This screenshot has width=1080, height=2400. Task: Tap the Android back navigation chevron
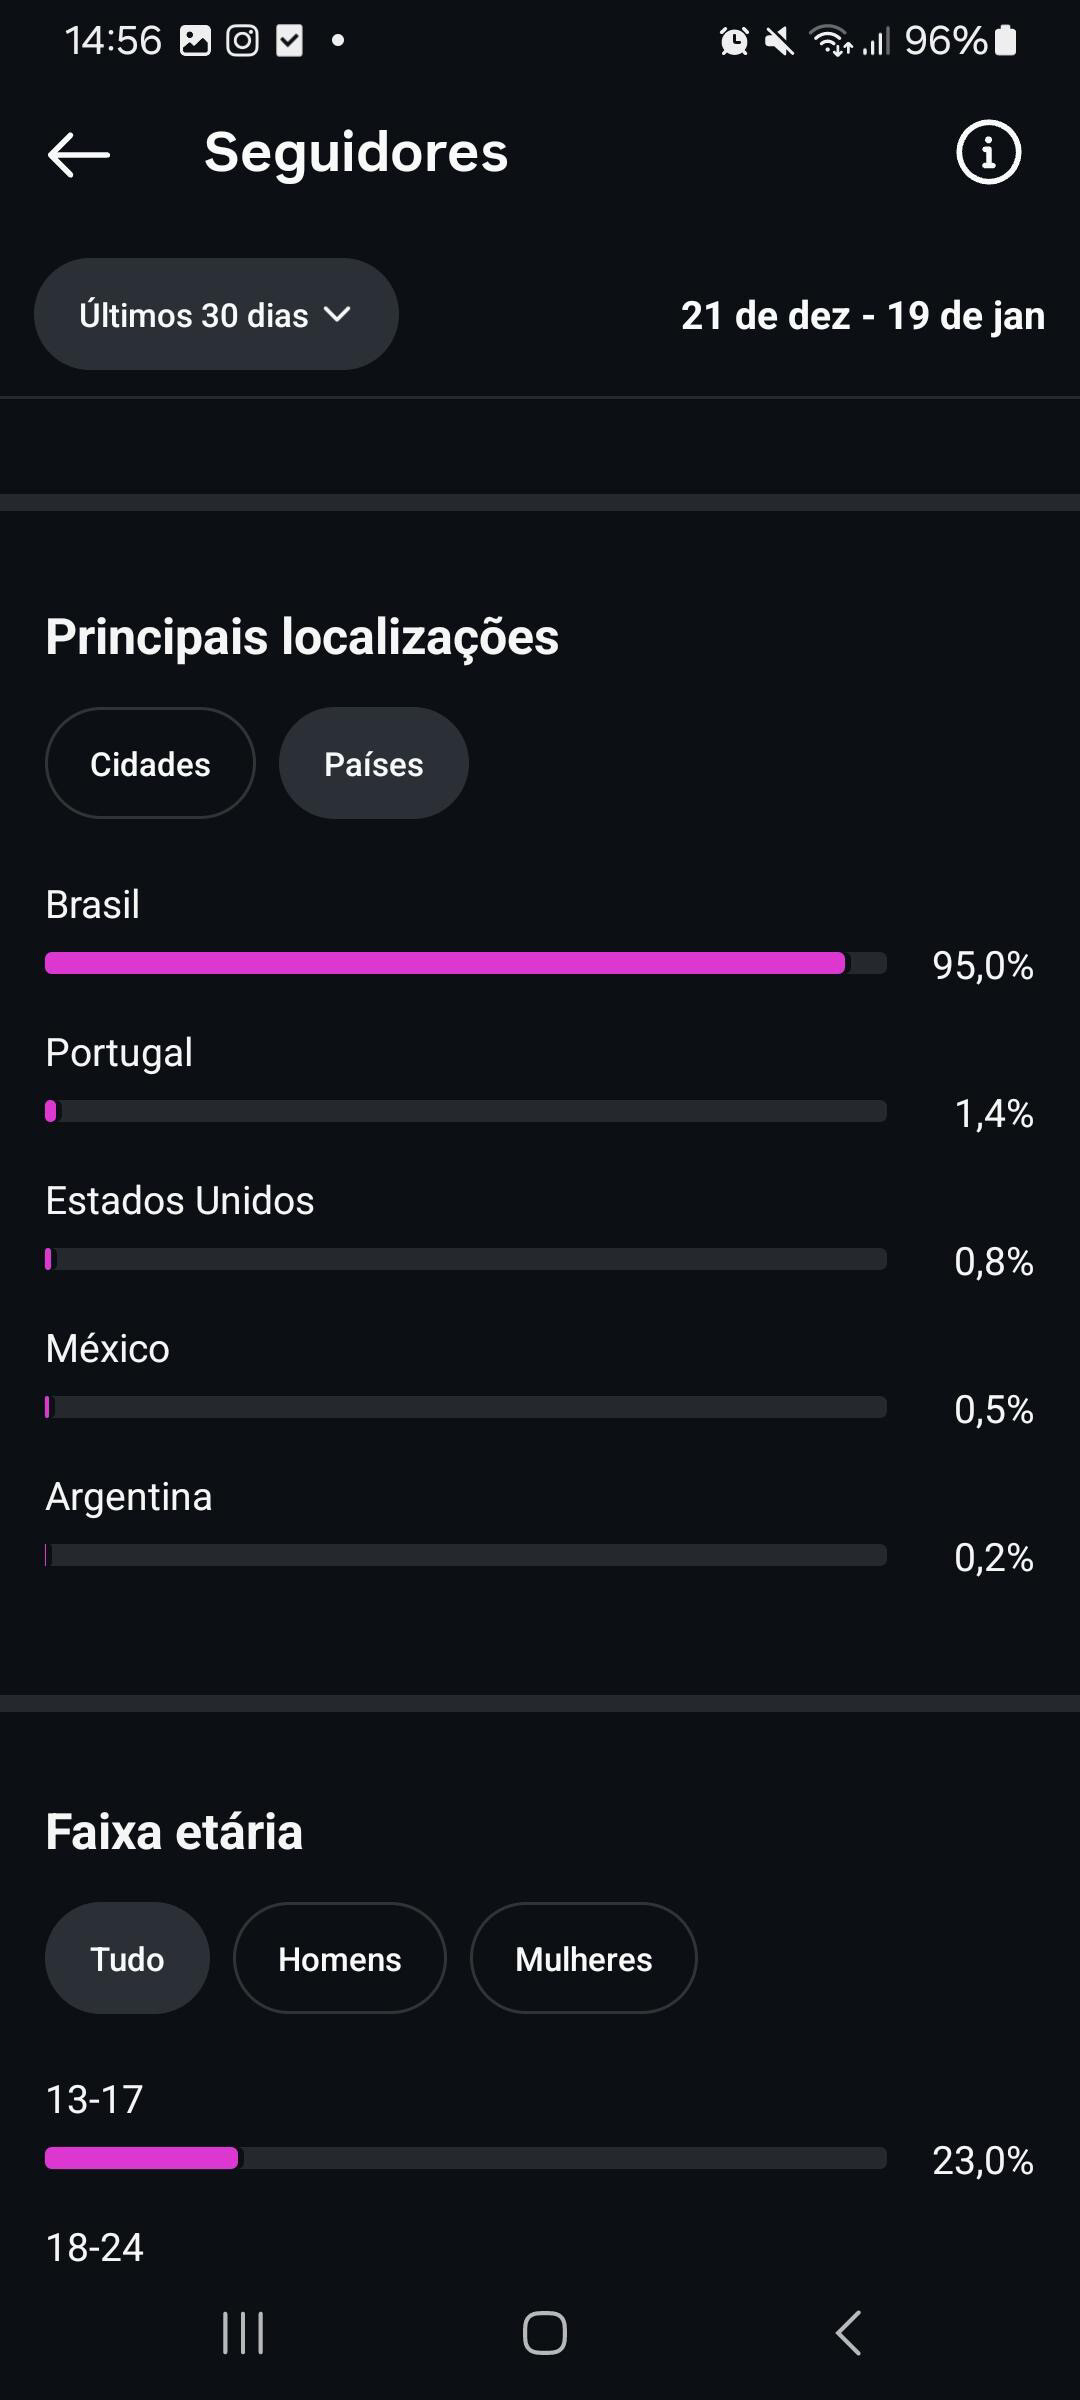(848, 2333)
